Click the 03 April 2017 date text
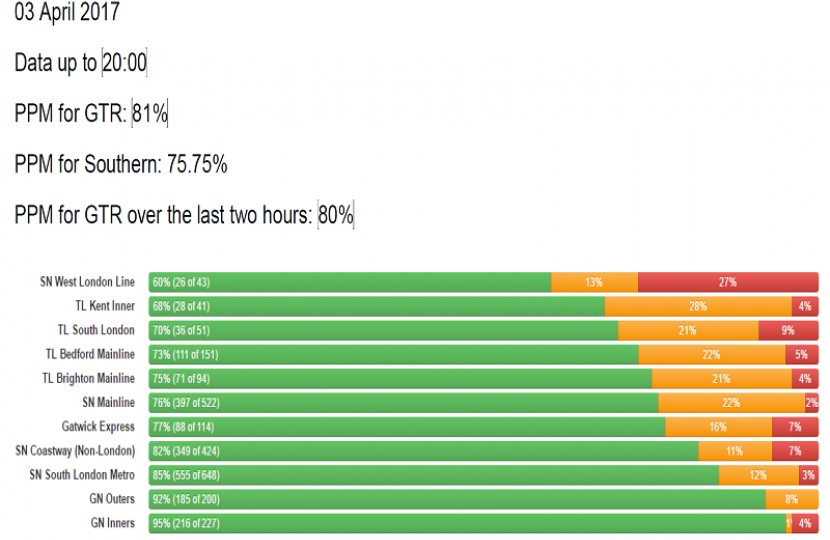Screen dimensions: 830x540 pyautogui.click(x=67, y=13)
